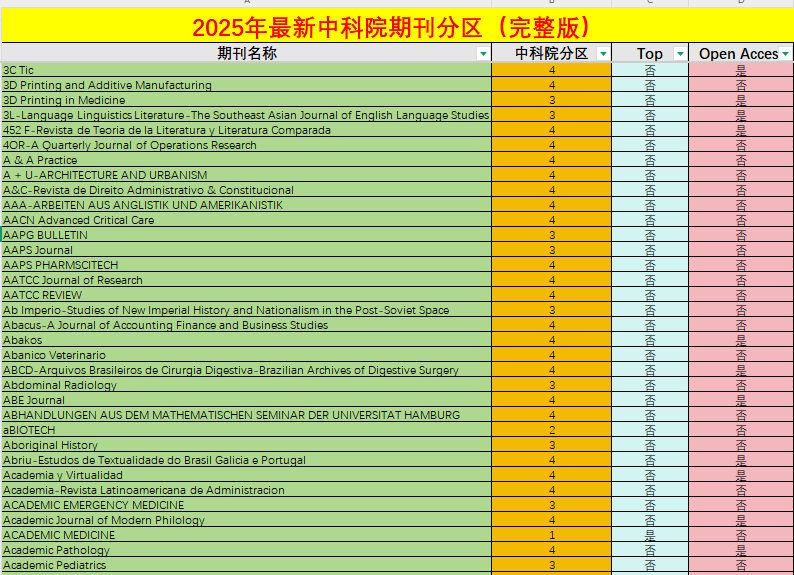Select the 3L-Language Linguistics Literature journal cell

click(x=247, y=115)
